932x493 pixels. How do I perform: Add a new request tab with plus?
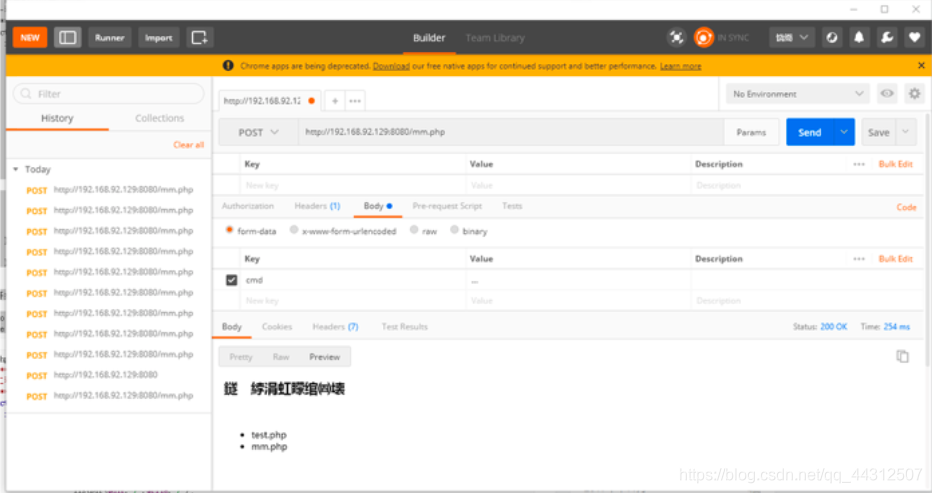[x=335, y=101]
